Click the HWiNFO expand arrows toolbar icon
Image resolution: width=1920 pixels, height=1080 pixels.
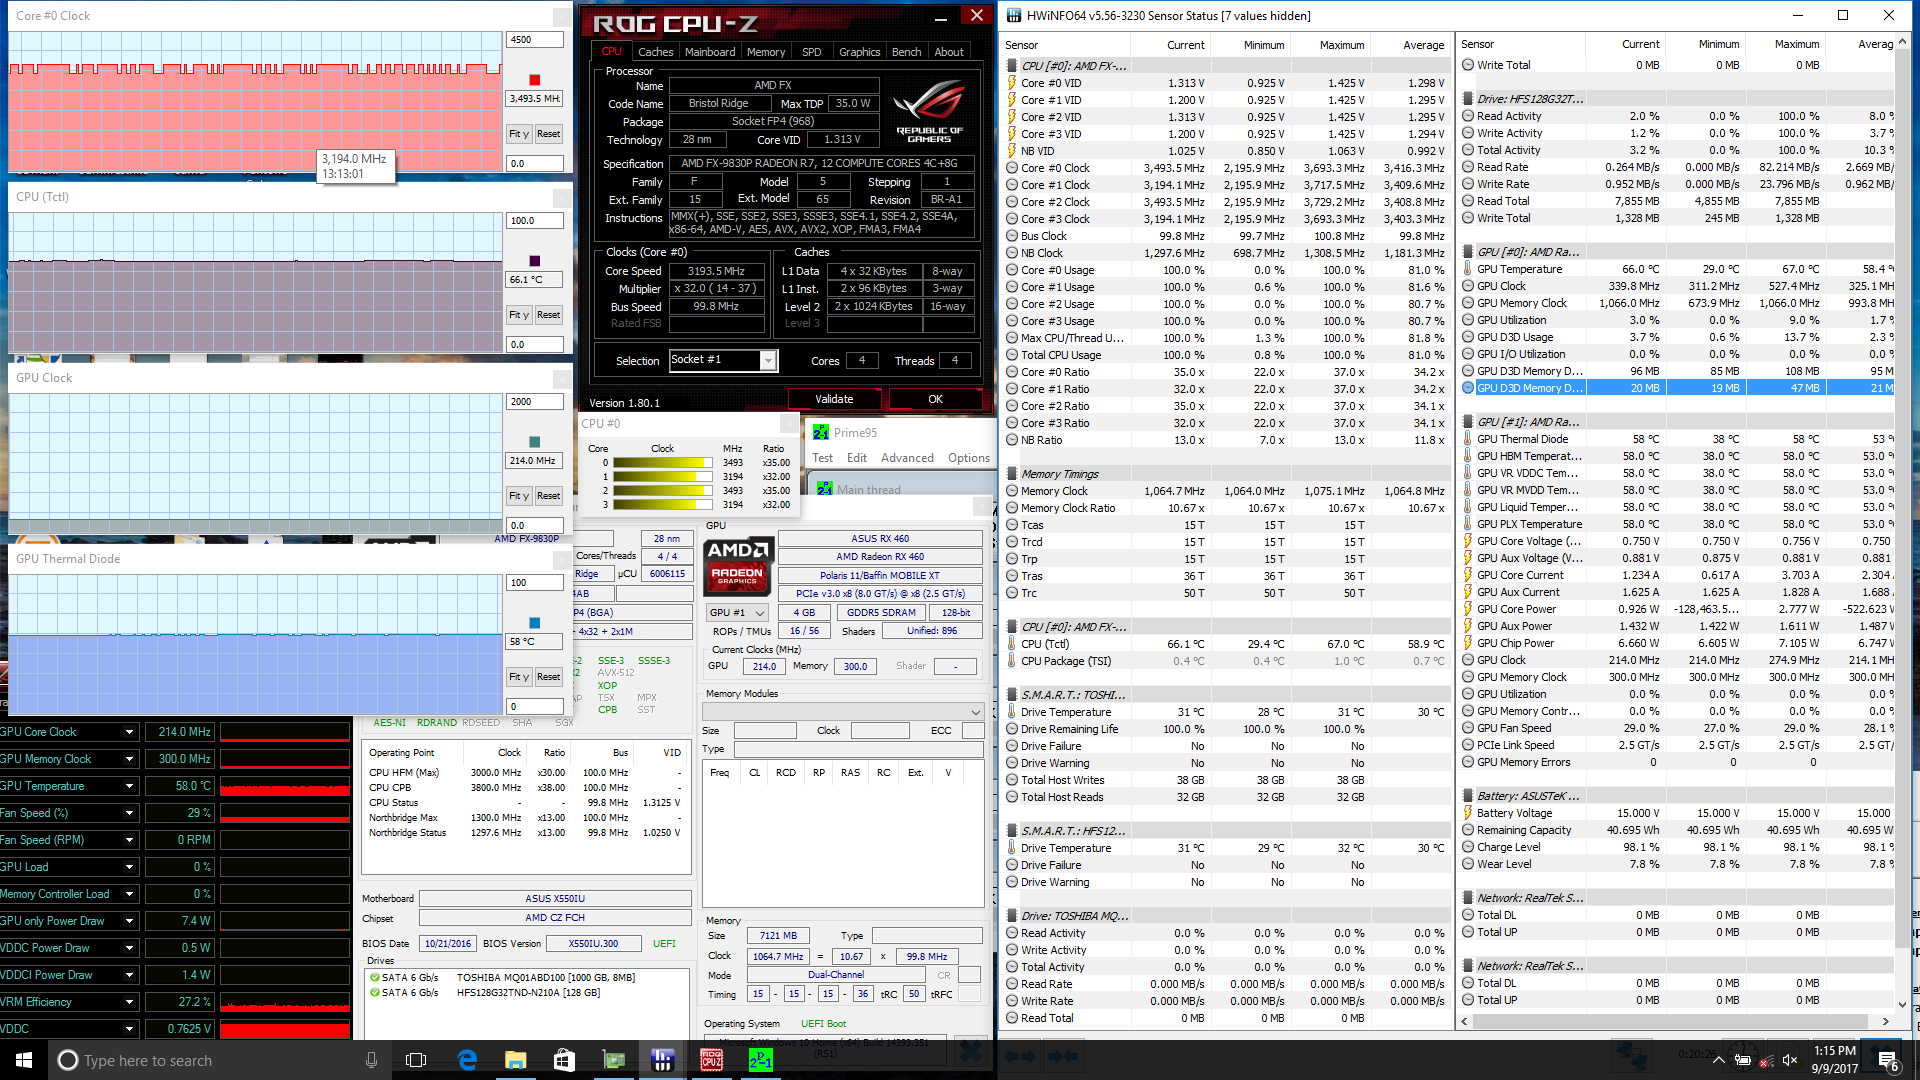click(1020, 1056)
